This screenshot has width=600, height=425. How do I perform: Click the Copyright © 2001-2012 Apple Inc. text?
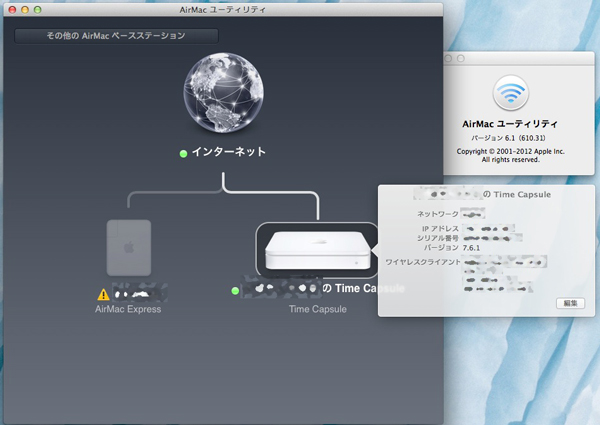510,151
